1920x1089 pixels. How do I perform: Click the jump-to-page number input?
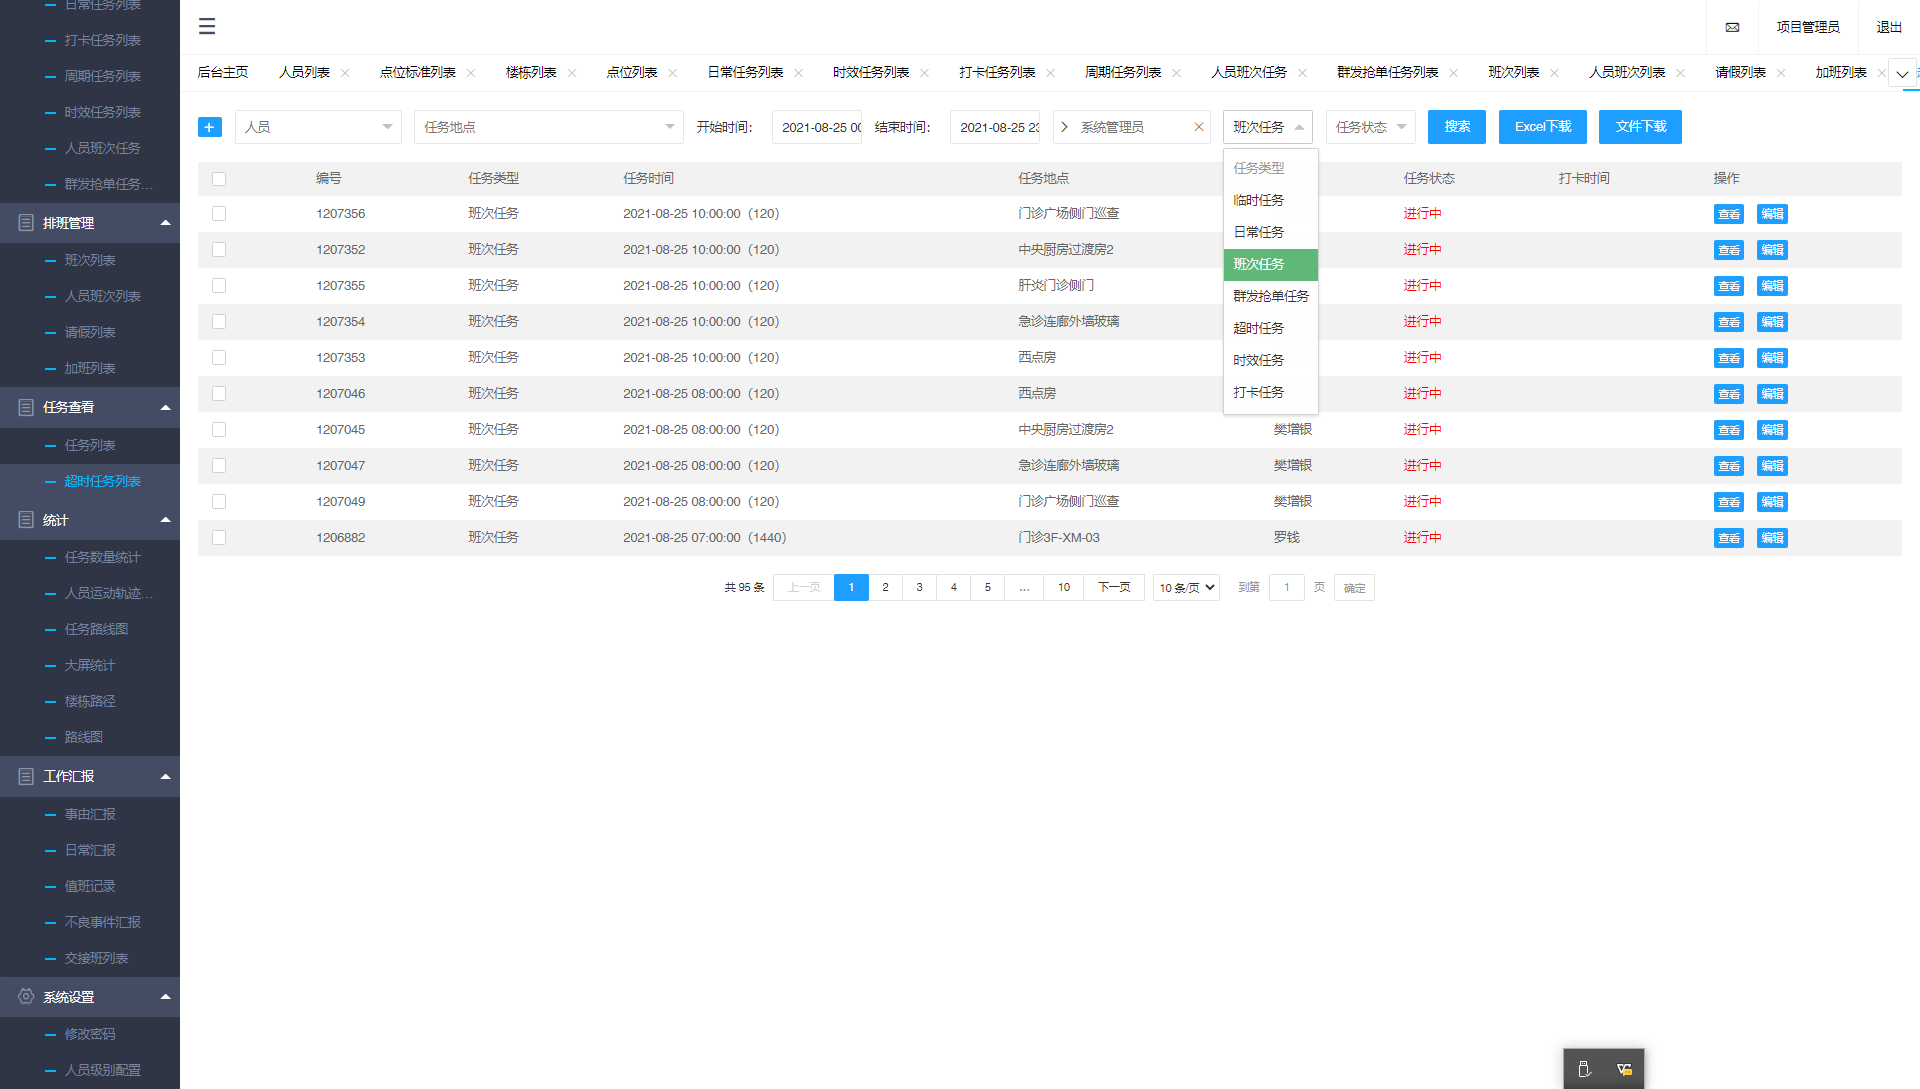tap(1287, 588)
